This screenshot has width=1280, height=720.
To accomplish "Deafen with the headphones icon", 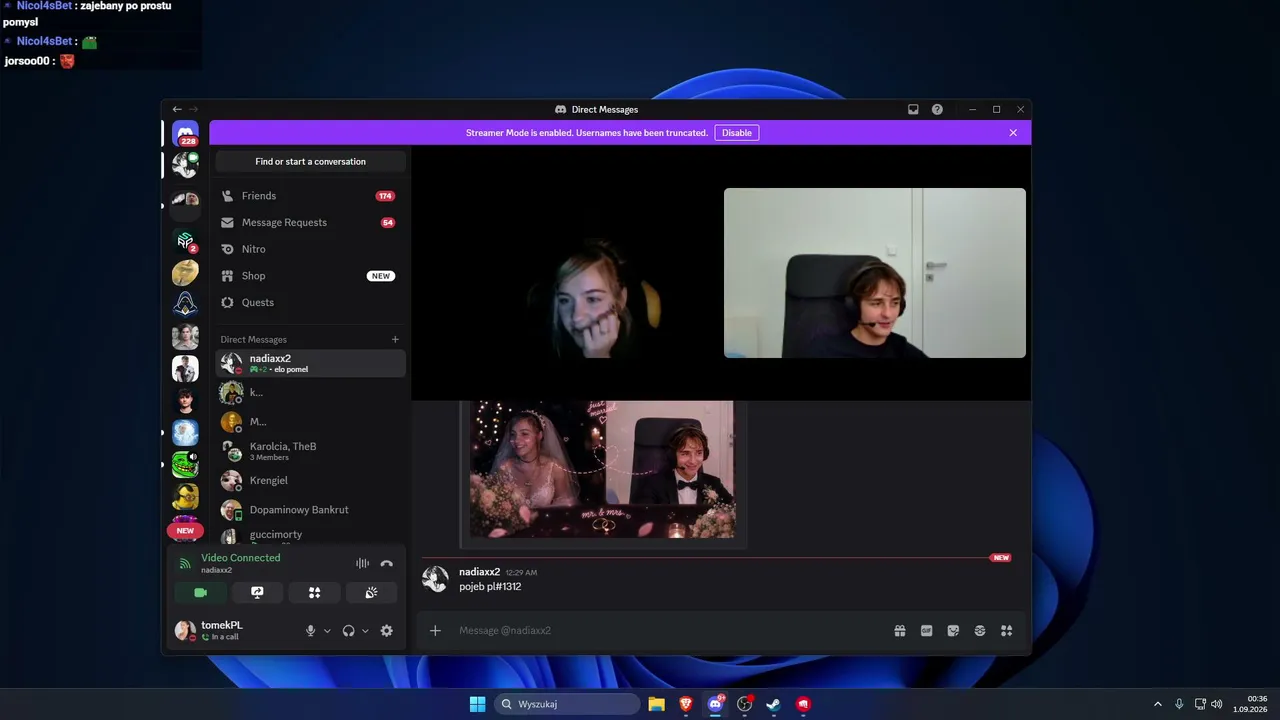I will pyautogui.click(x=348, y=631).
